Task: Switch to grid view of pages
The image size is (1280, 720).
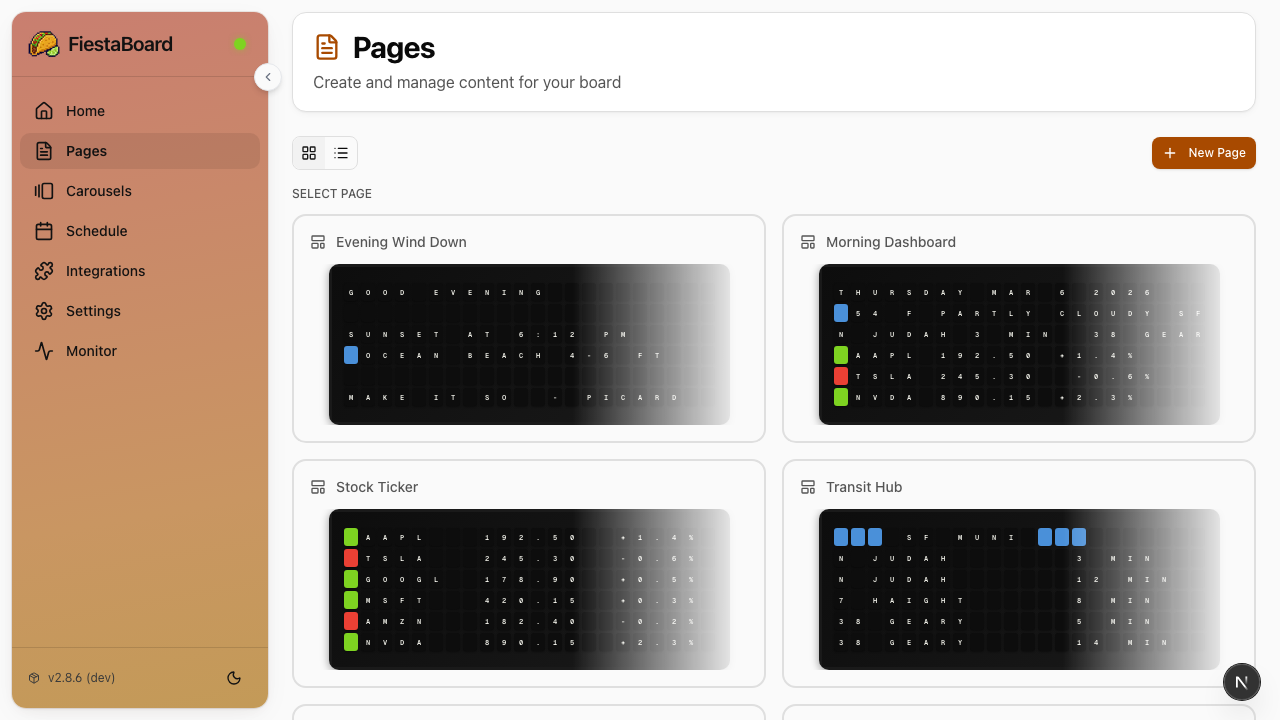Action: click(309, 153)
